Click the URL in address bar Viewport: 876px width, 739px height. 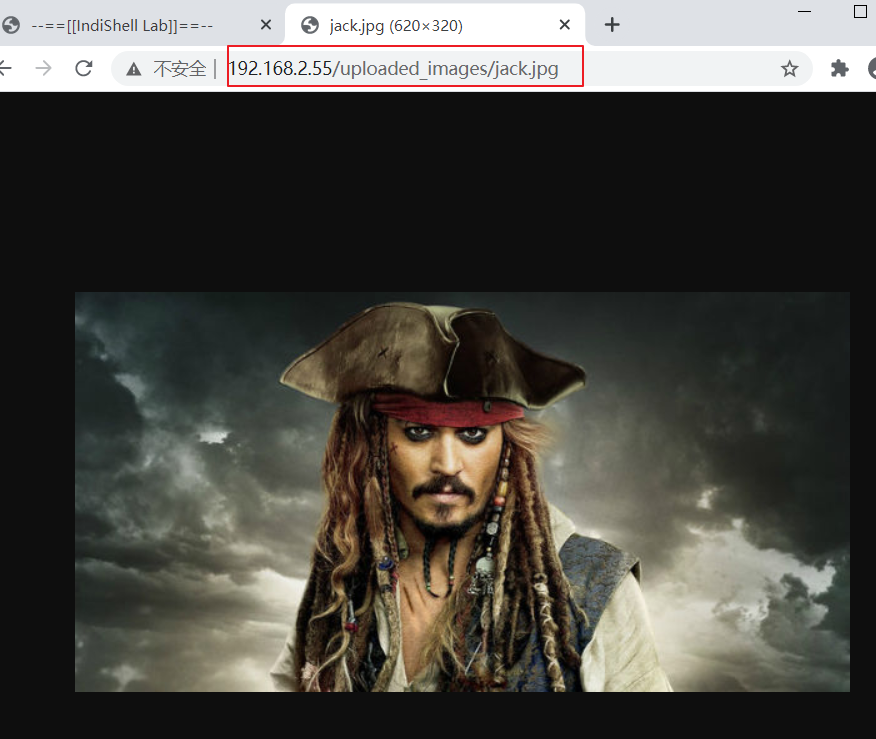(x=393, y=68)
